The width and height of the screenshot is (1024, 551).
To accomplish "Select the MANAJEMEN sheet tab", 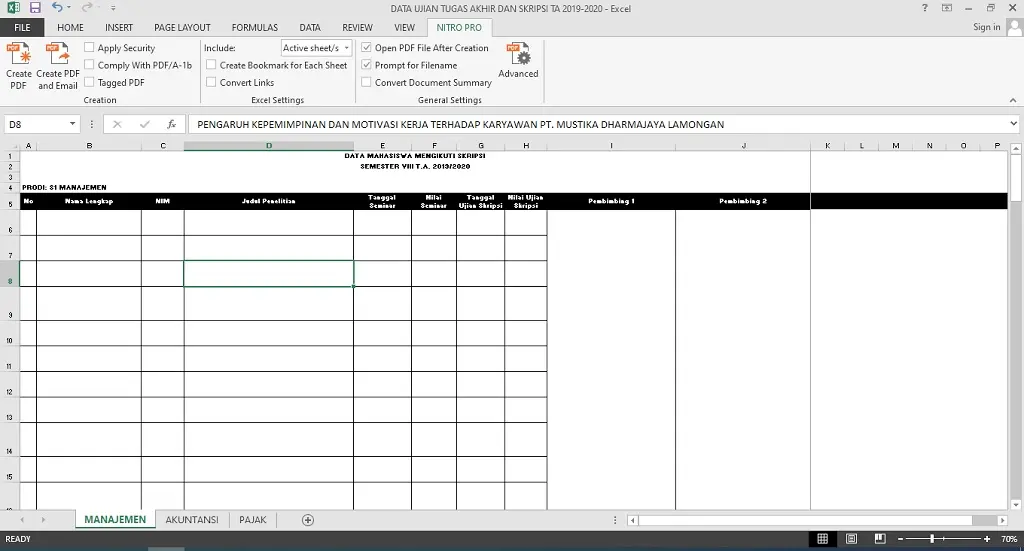I will (x=115, y=520).
